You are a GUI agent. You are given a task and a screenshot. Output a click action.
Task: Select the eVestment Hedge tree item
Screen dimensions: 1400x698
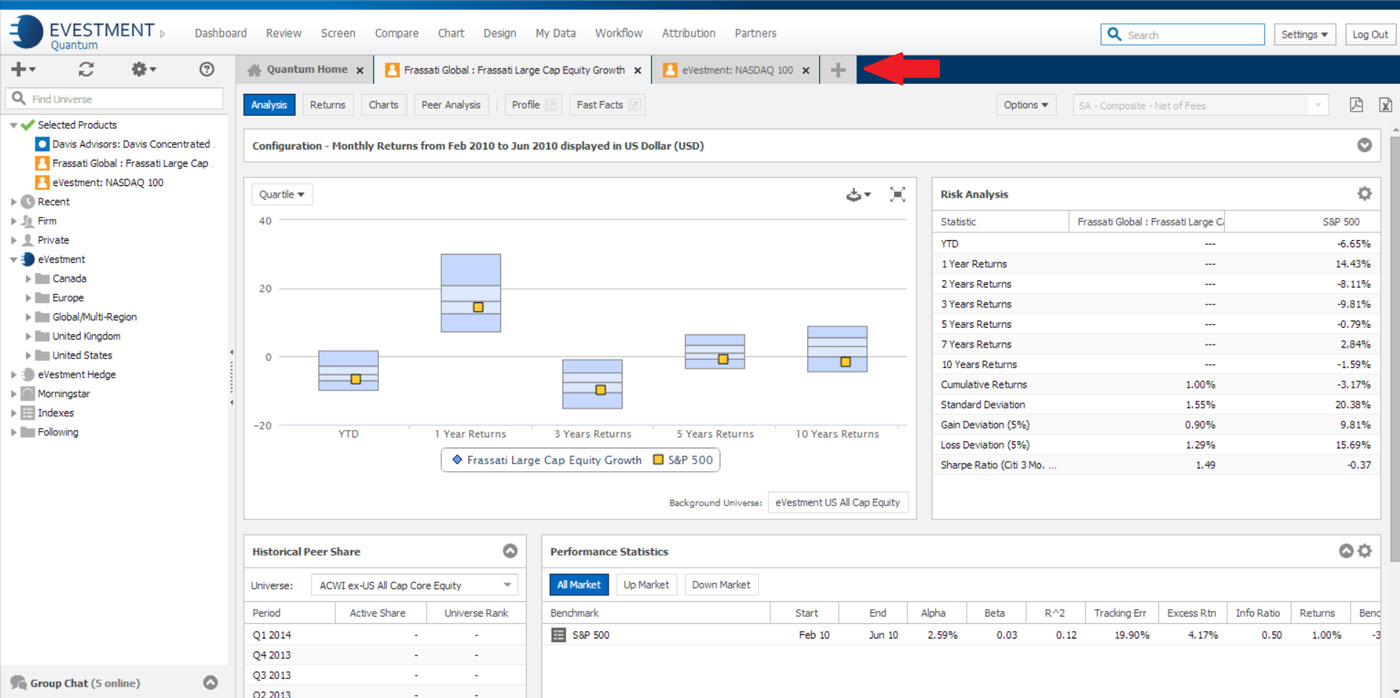click(x=69, y=375)
